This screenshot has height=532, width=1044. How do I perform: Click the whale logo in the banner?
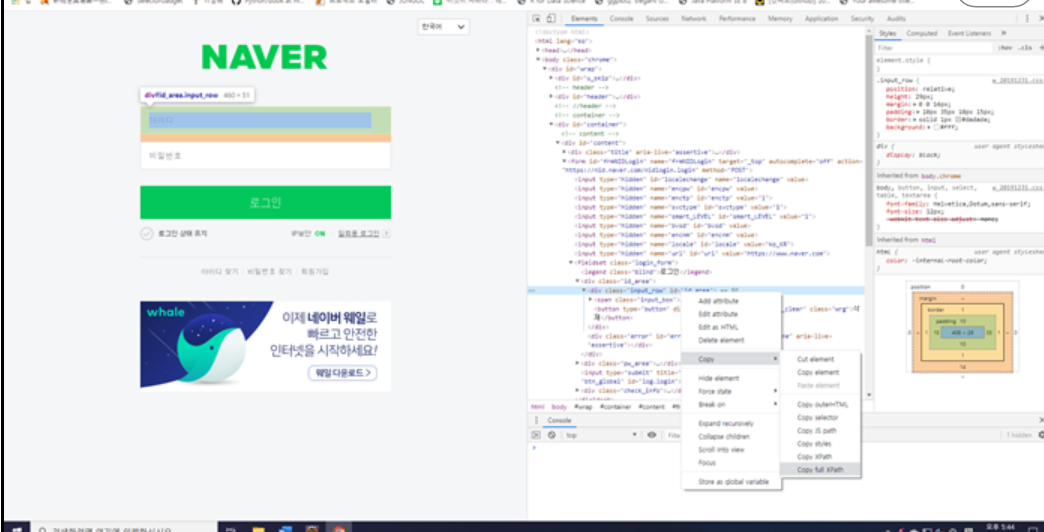pyautogui.click(x=166, y=312)
